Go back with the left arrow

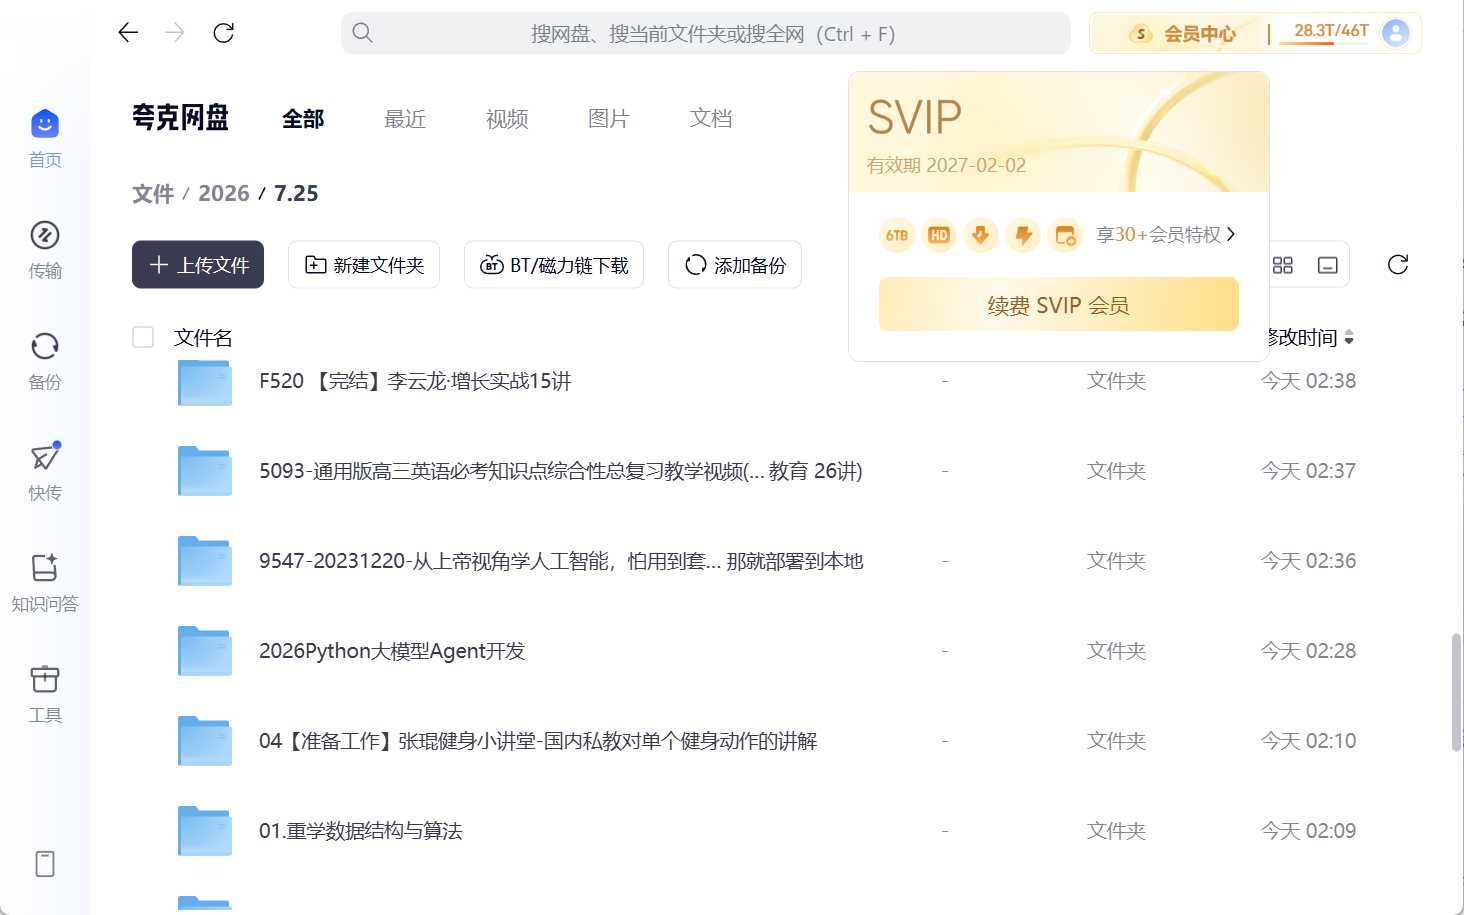click(128, 33)
